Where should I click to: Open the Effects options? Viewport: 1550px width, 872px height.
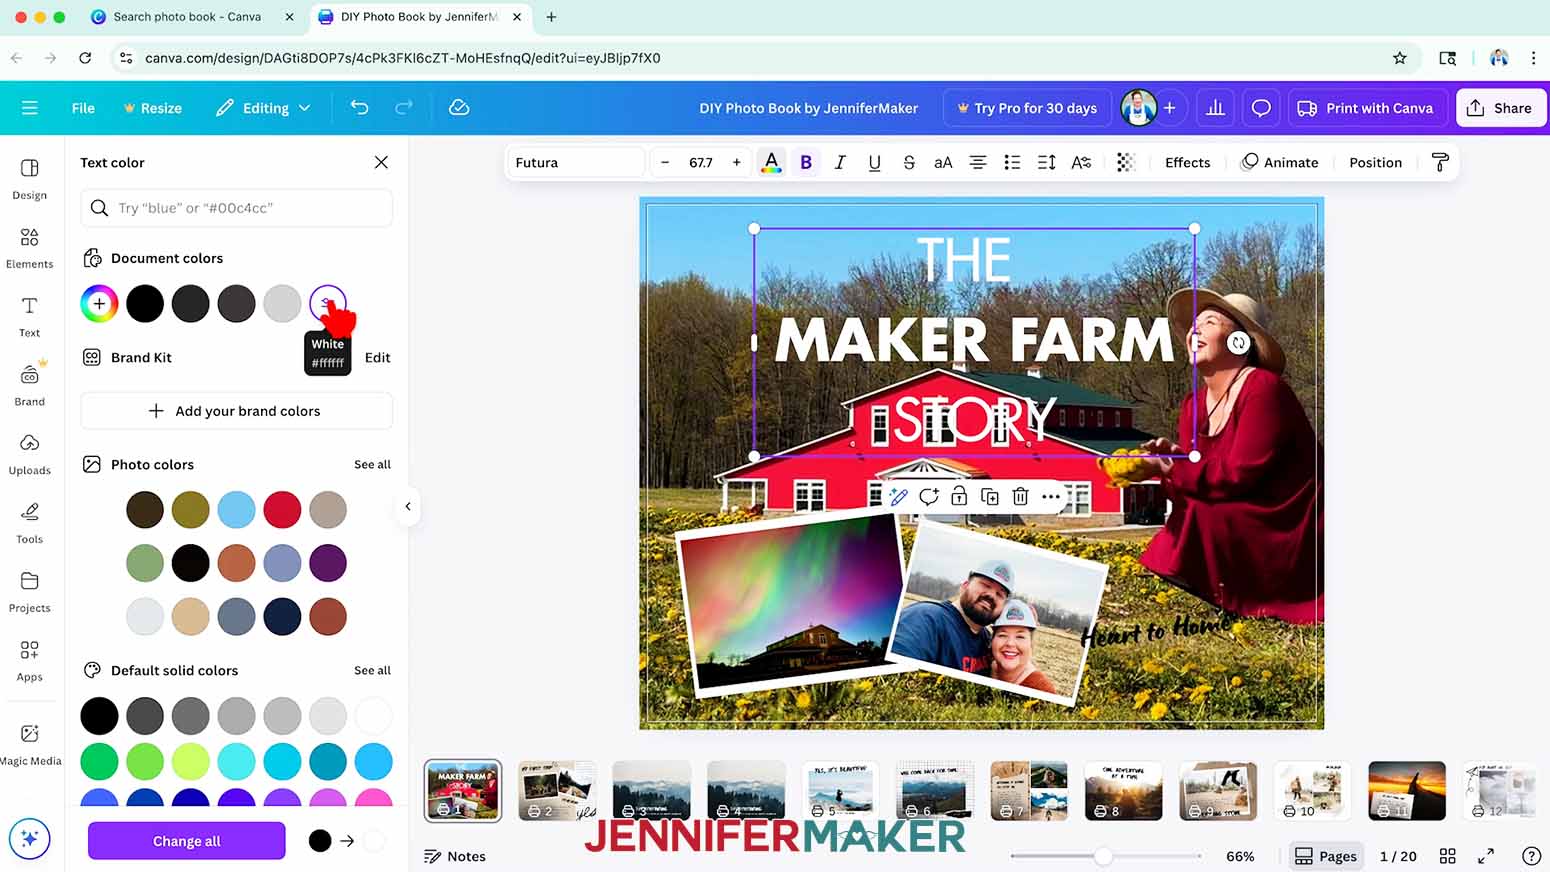pos(1187,162)
